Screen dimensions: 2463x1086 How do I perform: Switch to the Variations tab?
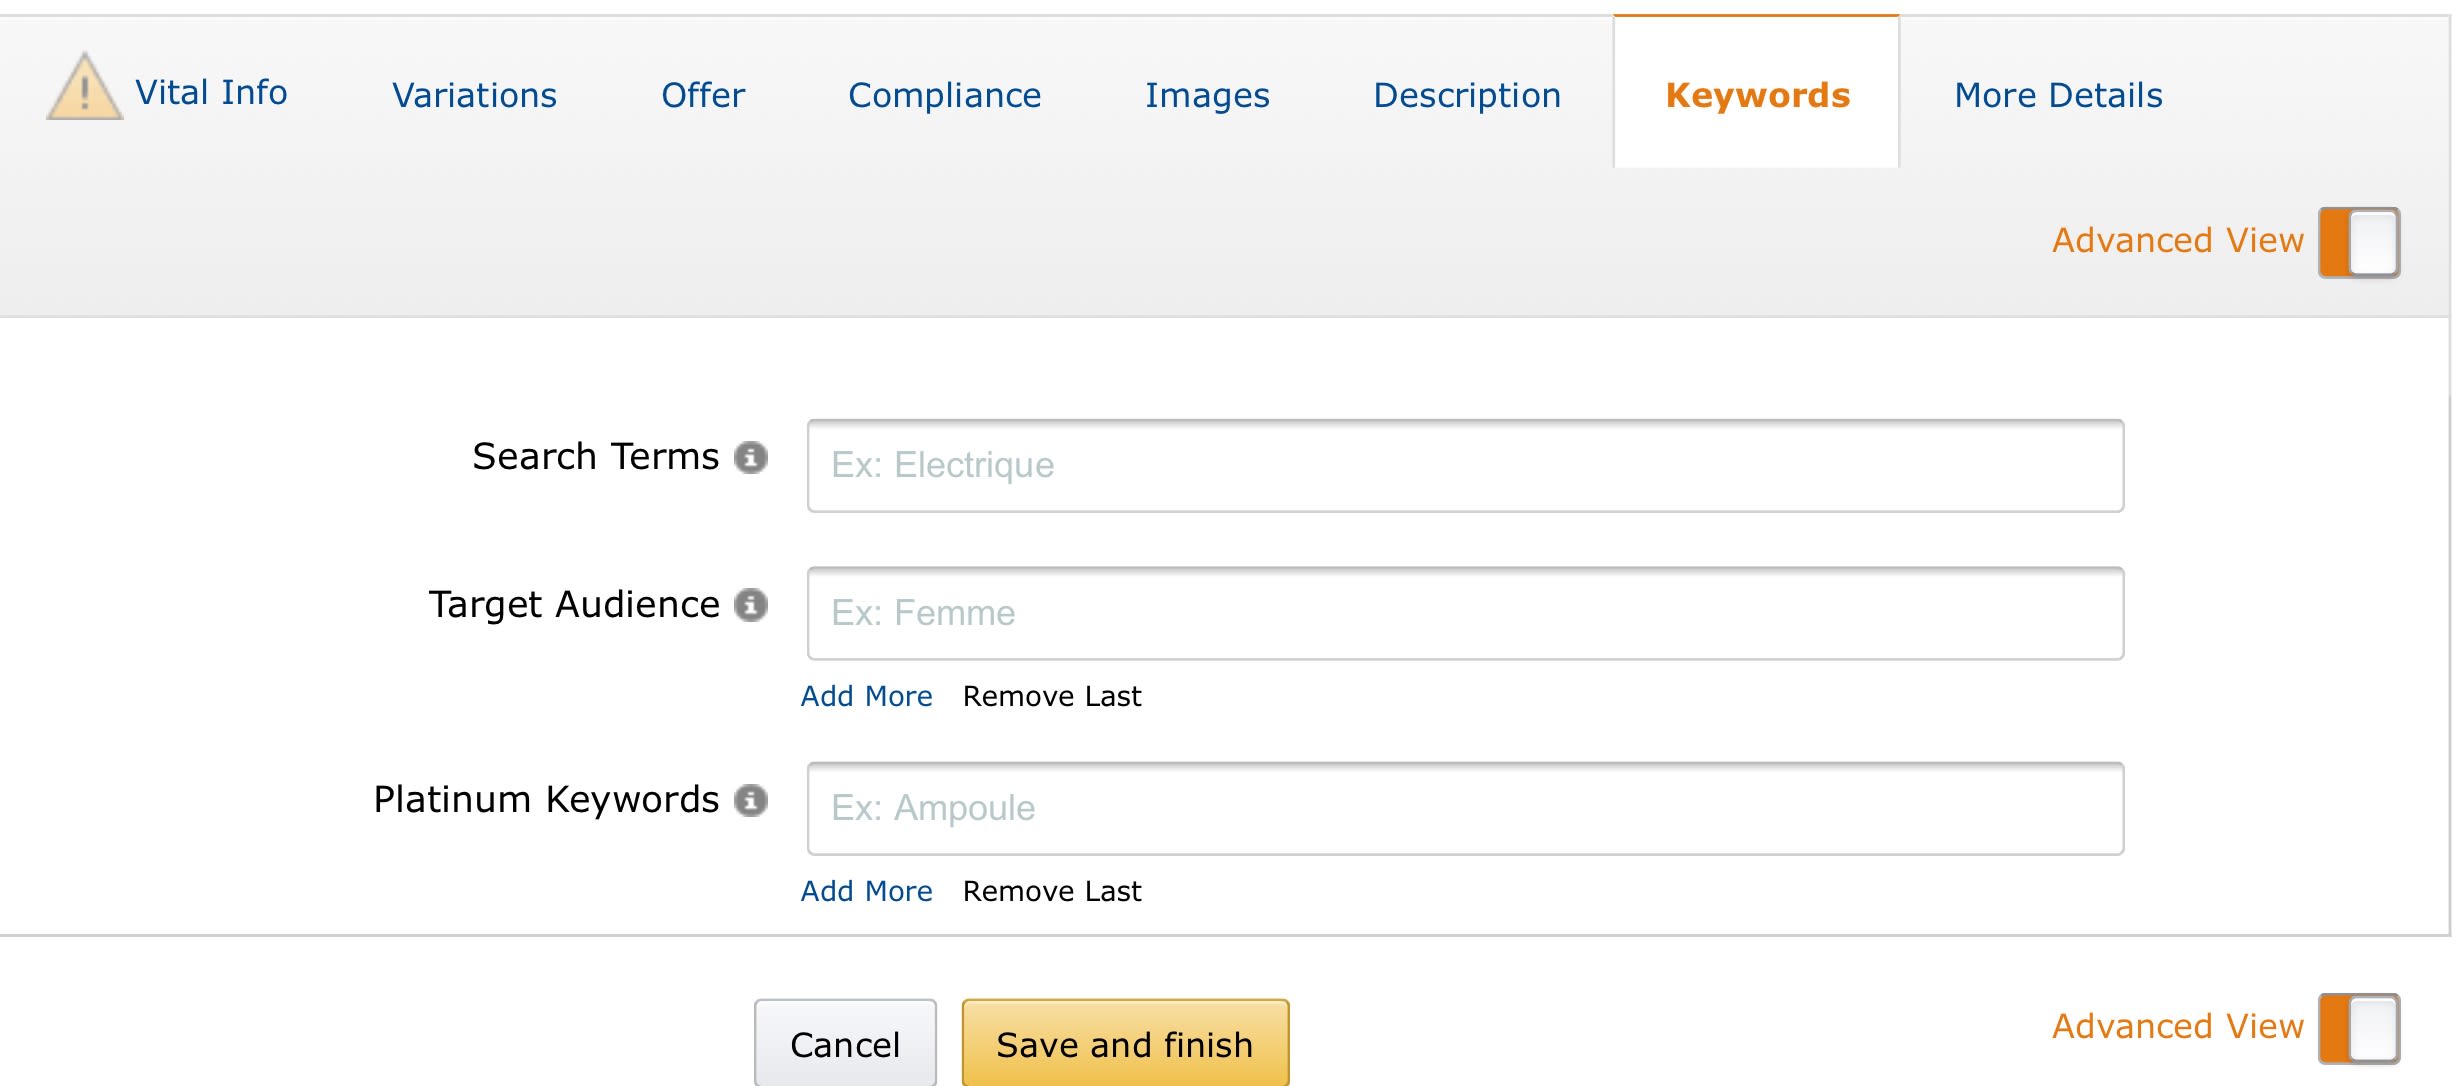(473, 93)
